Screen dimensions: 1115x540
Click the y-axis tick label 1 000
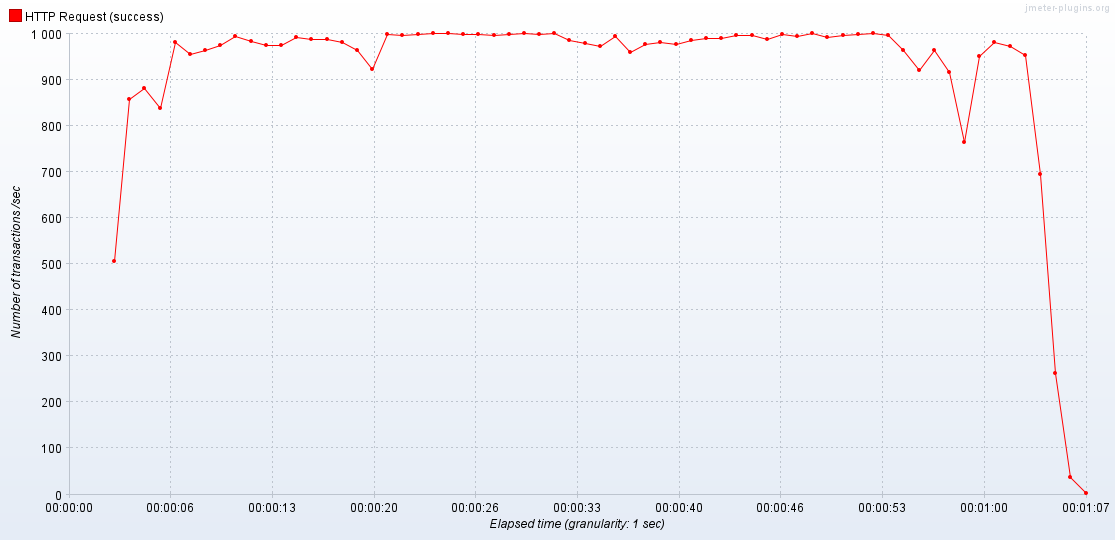(47, 34)
